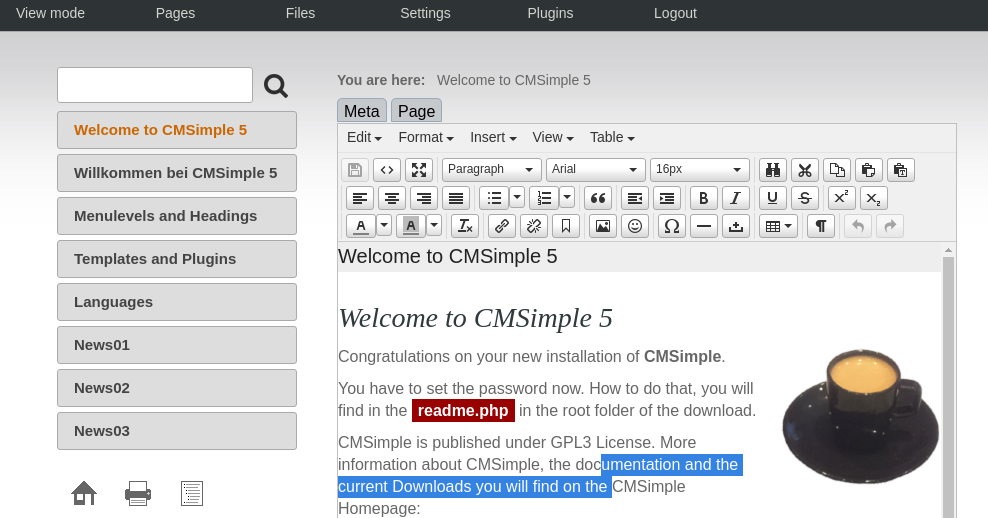Switch to the Meta tab
The width and height of the screenshot is (988, 518).
tap(362, 111)
